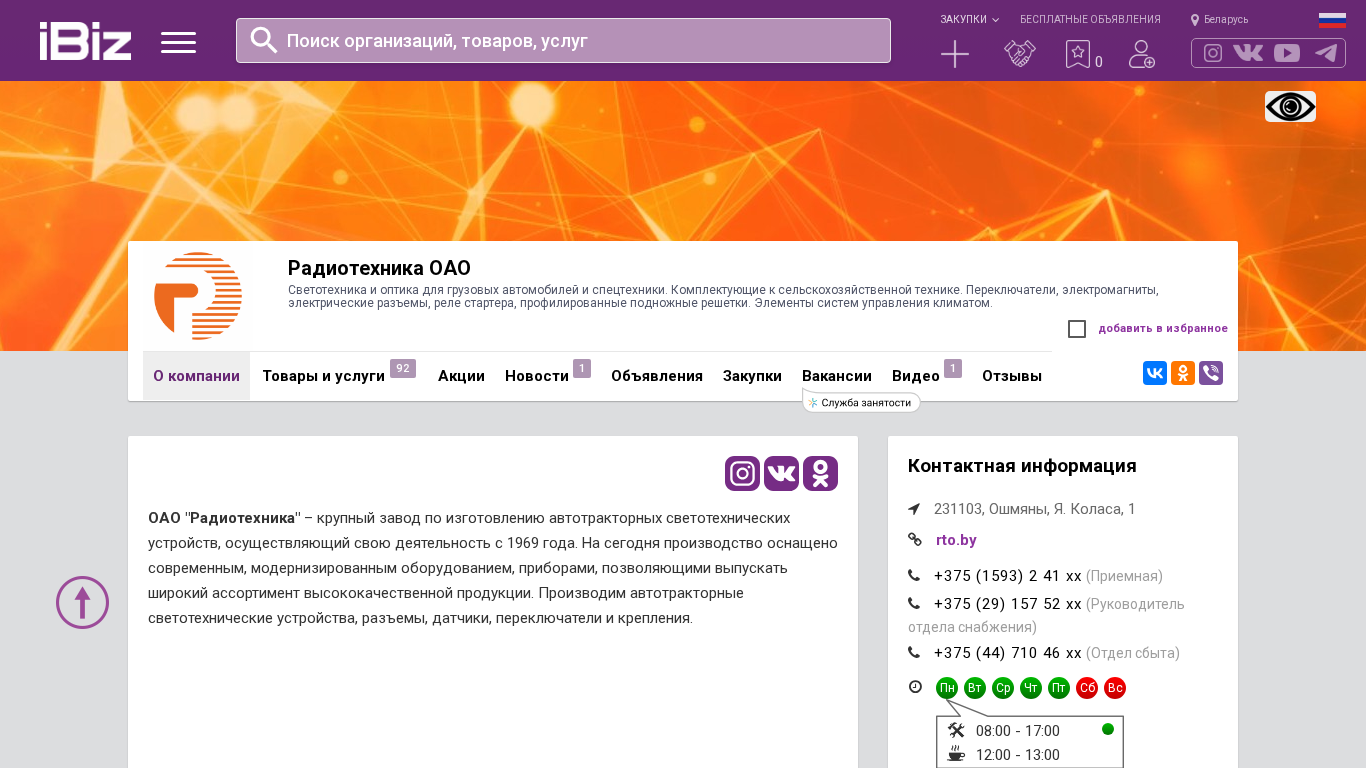The width and height of the screenshot is (1366, 768).
Task: Open the handshake partners icon
Action: click(x=1020, y=54)
